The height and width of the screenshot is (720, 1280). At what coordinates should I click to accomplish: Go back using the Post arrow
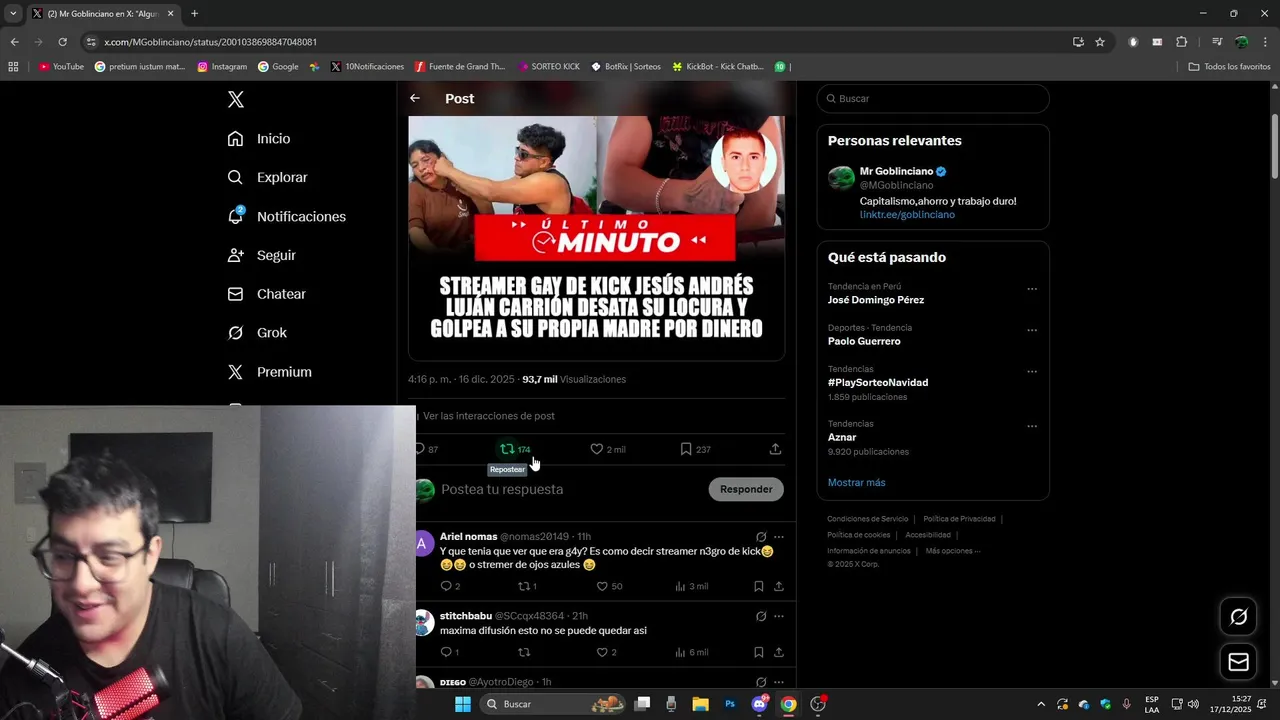[415, 98]
